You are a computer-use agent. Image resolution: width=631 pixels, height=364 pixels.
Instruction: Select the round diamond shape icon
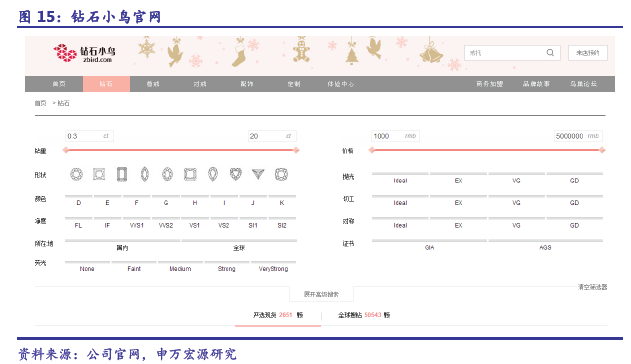[x=76, y=174]
